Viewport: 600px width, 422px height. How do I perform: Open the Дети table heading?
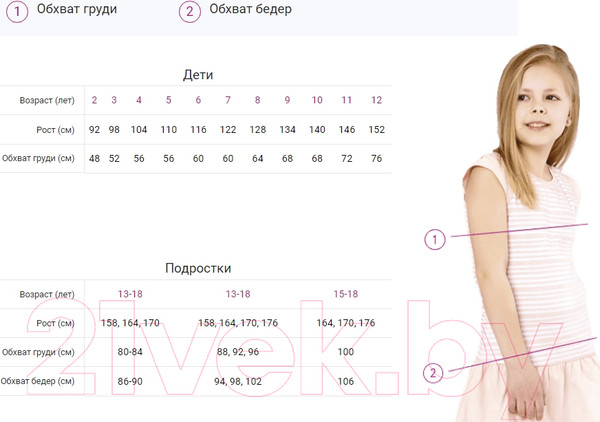pyautogui.click(x=198, y=75)
